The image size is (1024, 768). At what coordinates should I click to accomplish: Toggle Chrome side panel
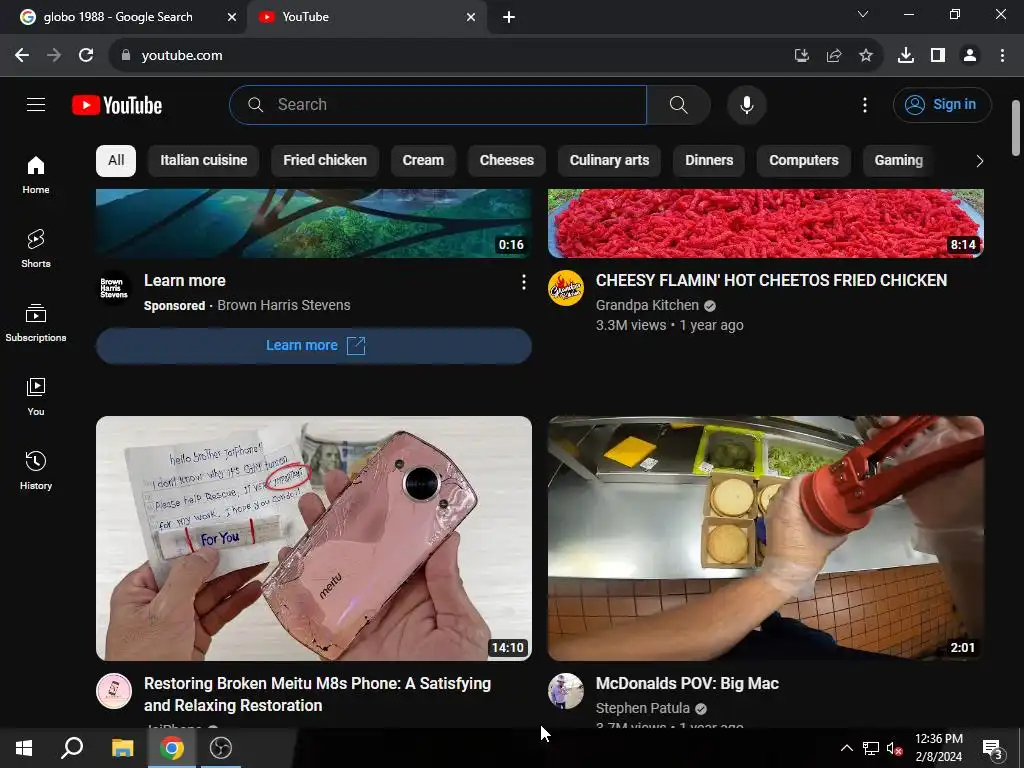click(x=938, y=56)
